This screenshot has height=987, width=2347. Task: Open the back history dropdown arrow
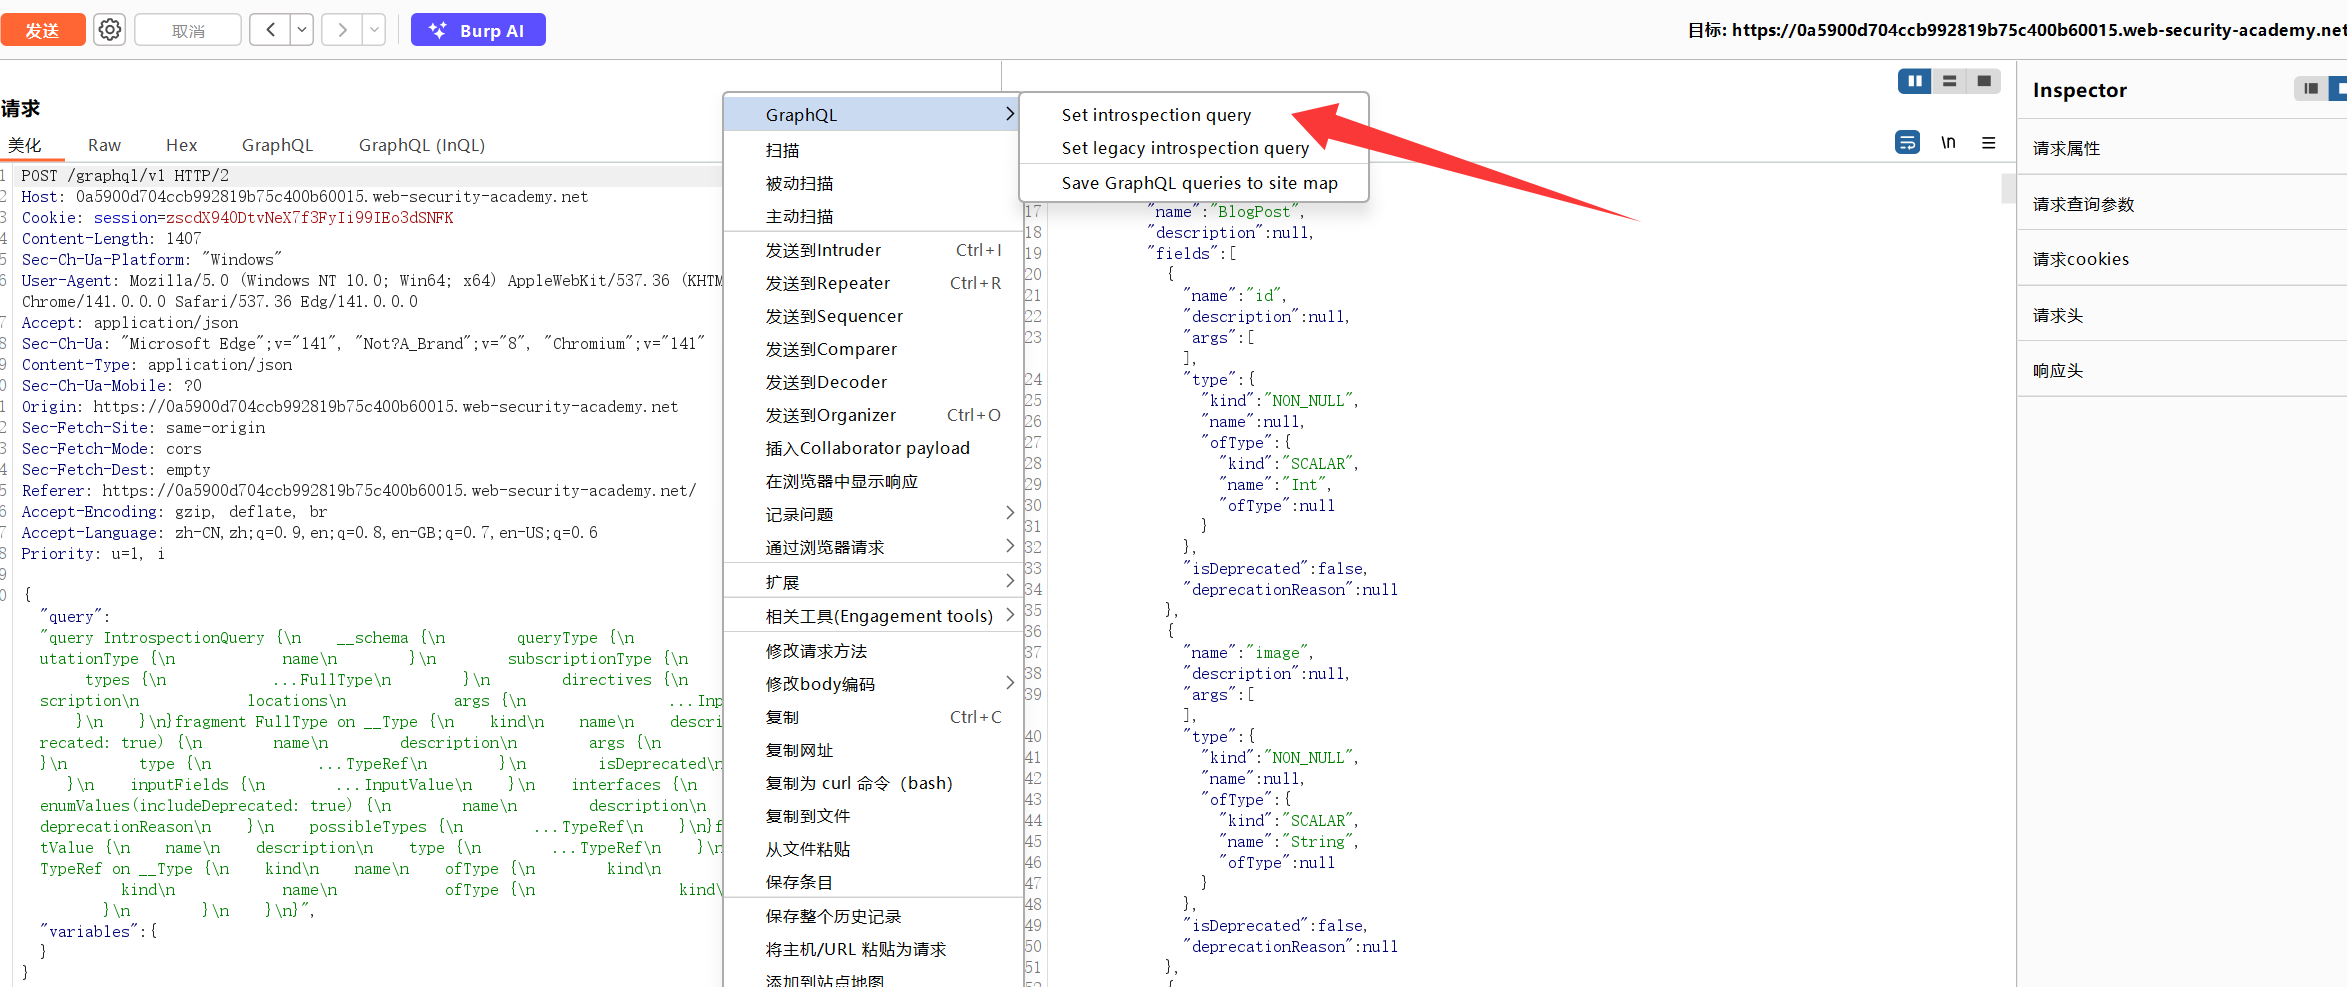pyautogui.click(x=302, y=30)
